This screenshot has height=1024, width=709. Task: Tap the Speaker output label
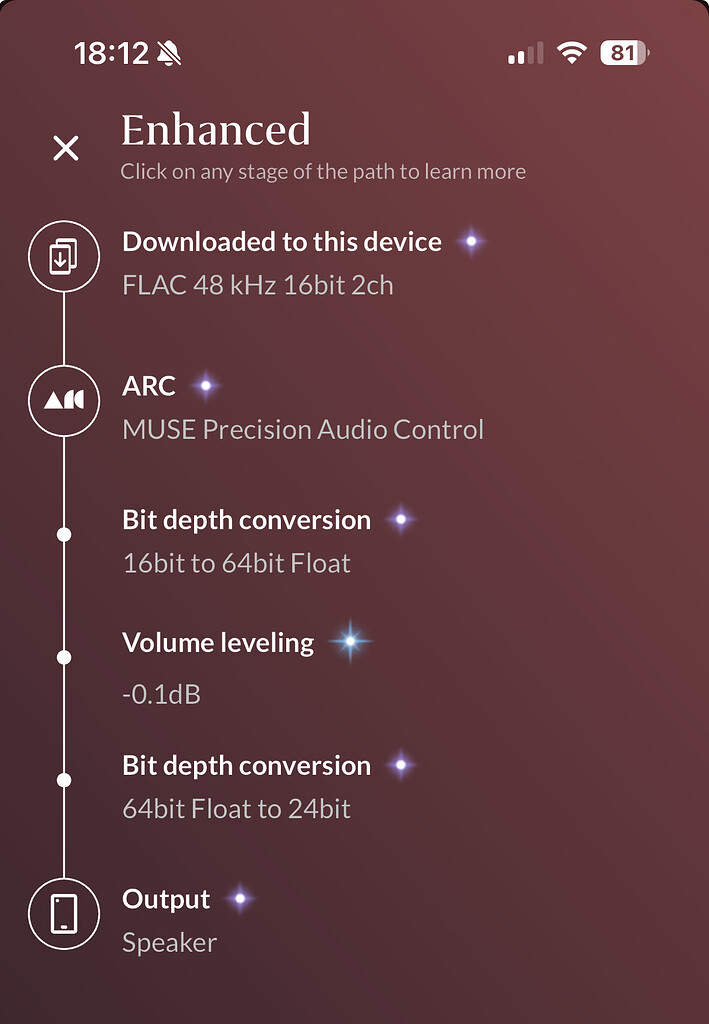[x=168, y=942]
